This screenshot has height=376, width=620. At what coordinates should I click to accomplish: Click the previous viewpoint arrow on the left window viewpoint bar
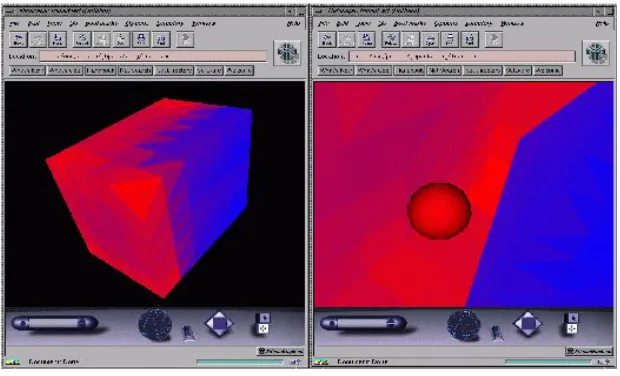pyautogui.click(x=24, y=323)
